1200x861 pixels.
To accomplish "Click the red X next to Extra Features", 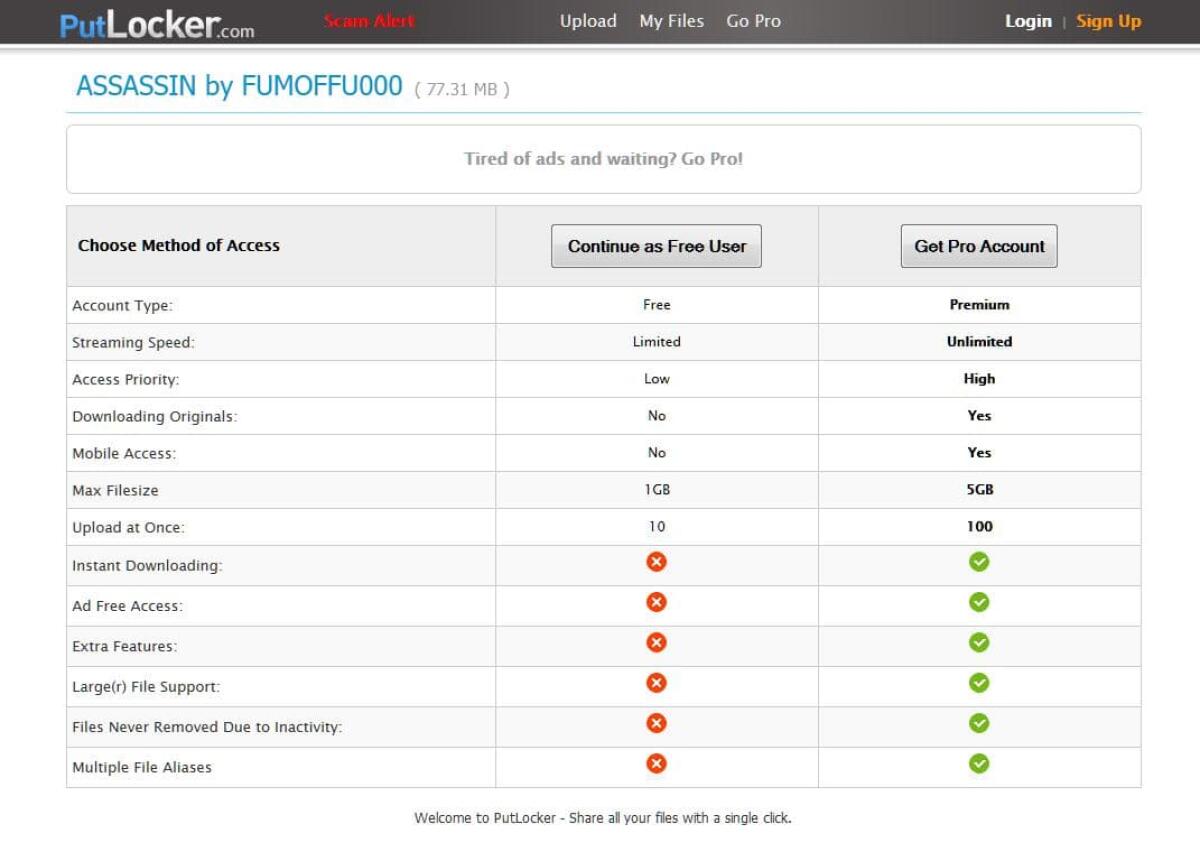I will [656, 643].
